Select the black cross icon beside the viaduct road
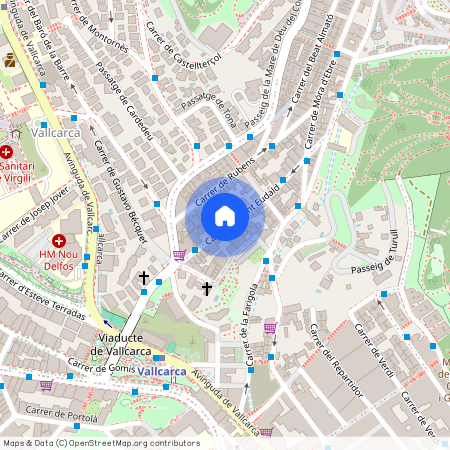This screenshot has width=450, height=450. tap(144, 278)
